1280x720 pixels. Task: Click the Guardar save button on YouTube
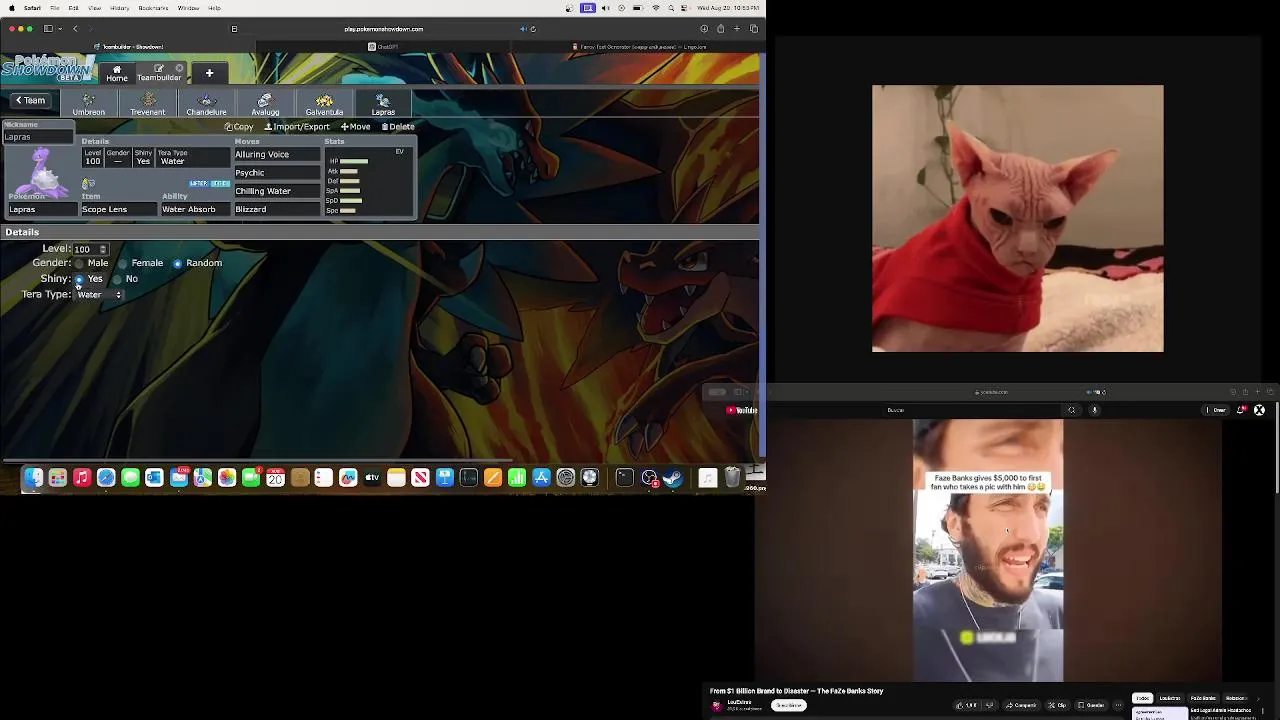(x=1091, y=705)
